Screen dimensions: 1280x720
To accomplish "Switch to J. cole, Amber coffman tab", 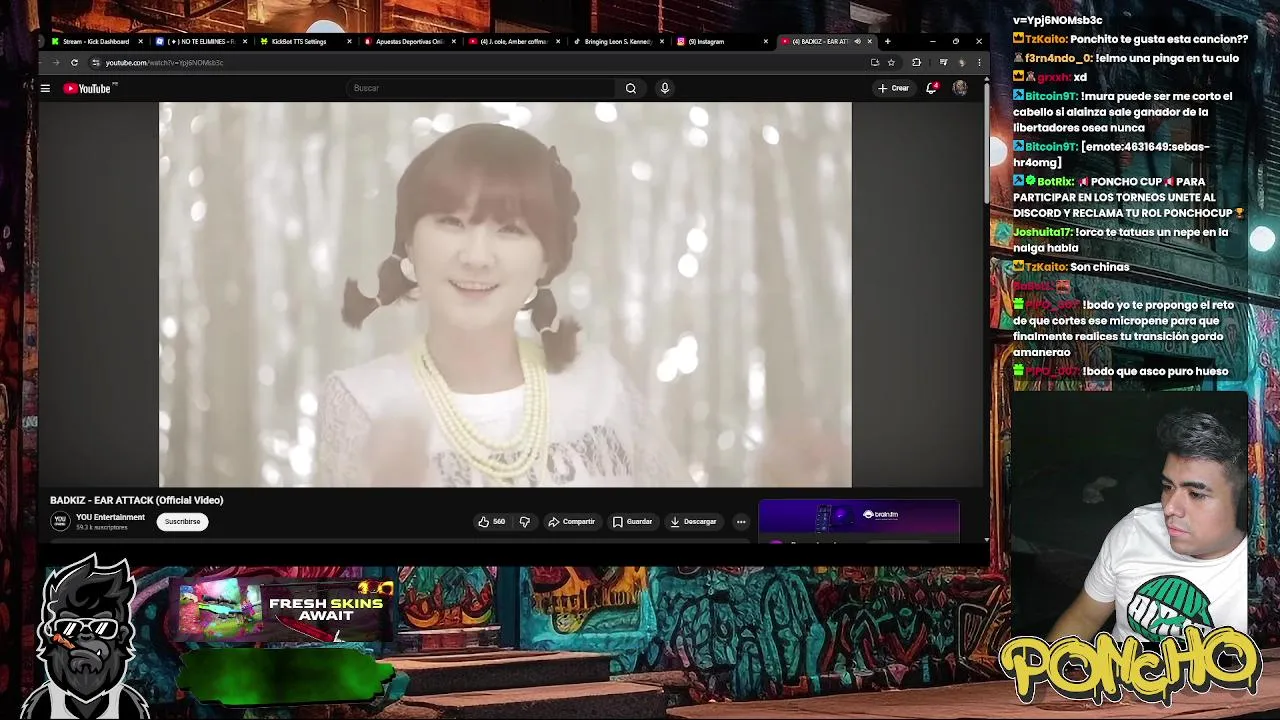I will [513, 41].
